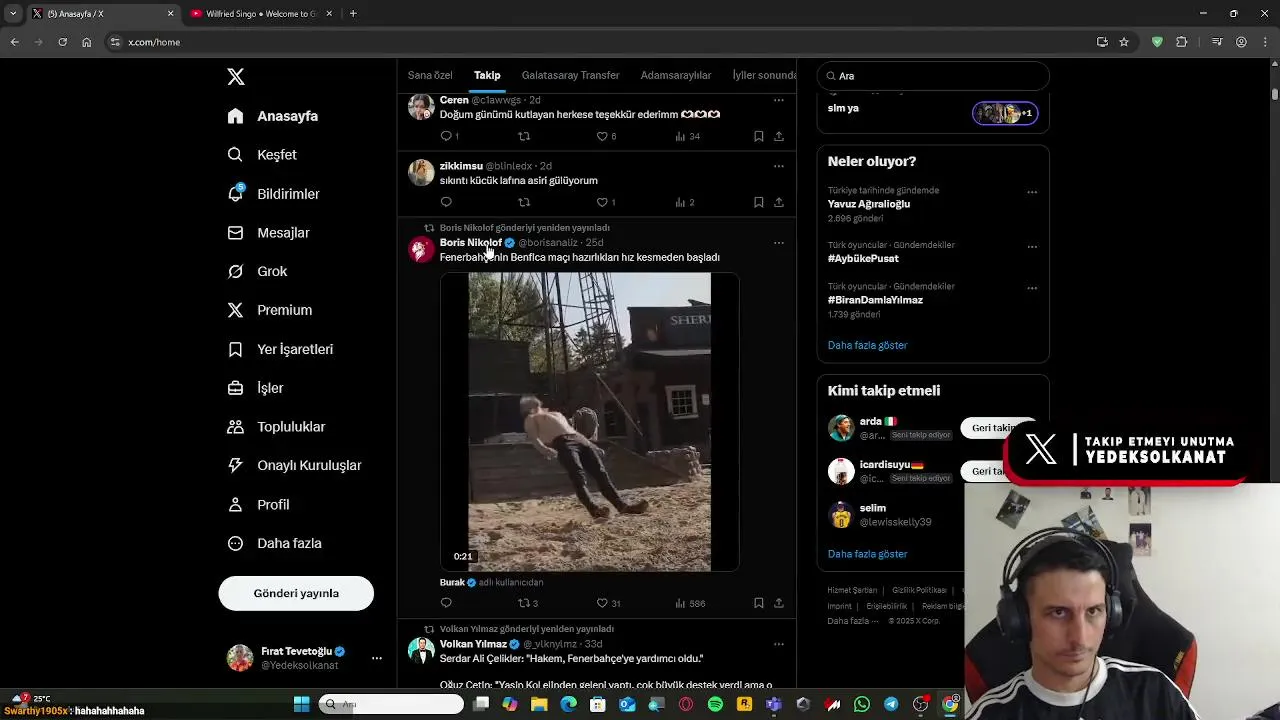Open Yavuz Ağıralioğlu trending topic
This screenshot has height=720, width=1280.
tap(869, 204)
